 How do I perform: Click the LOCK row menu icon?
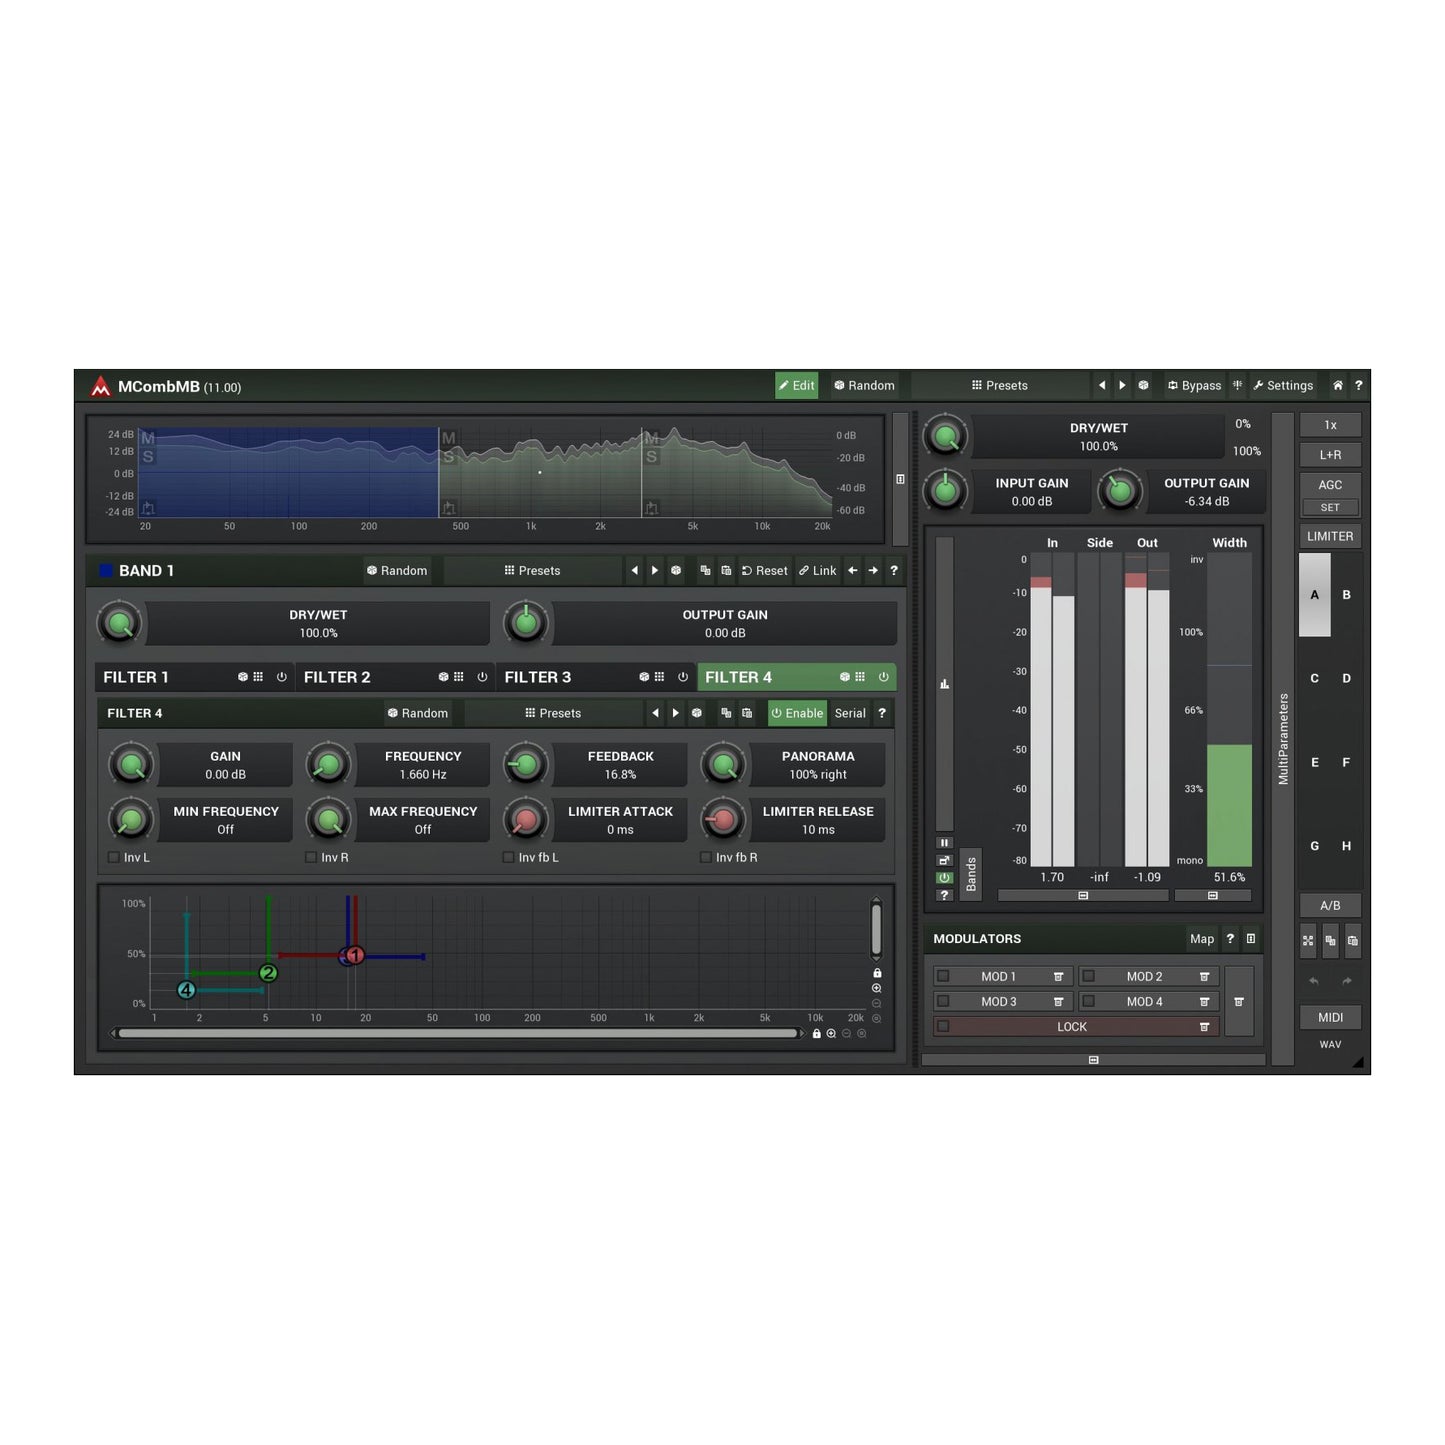pyautogui.click(x=1204, y=1027)
